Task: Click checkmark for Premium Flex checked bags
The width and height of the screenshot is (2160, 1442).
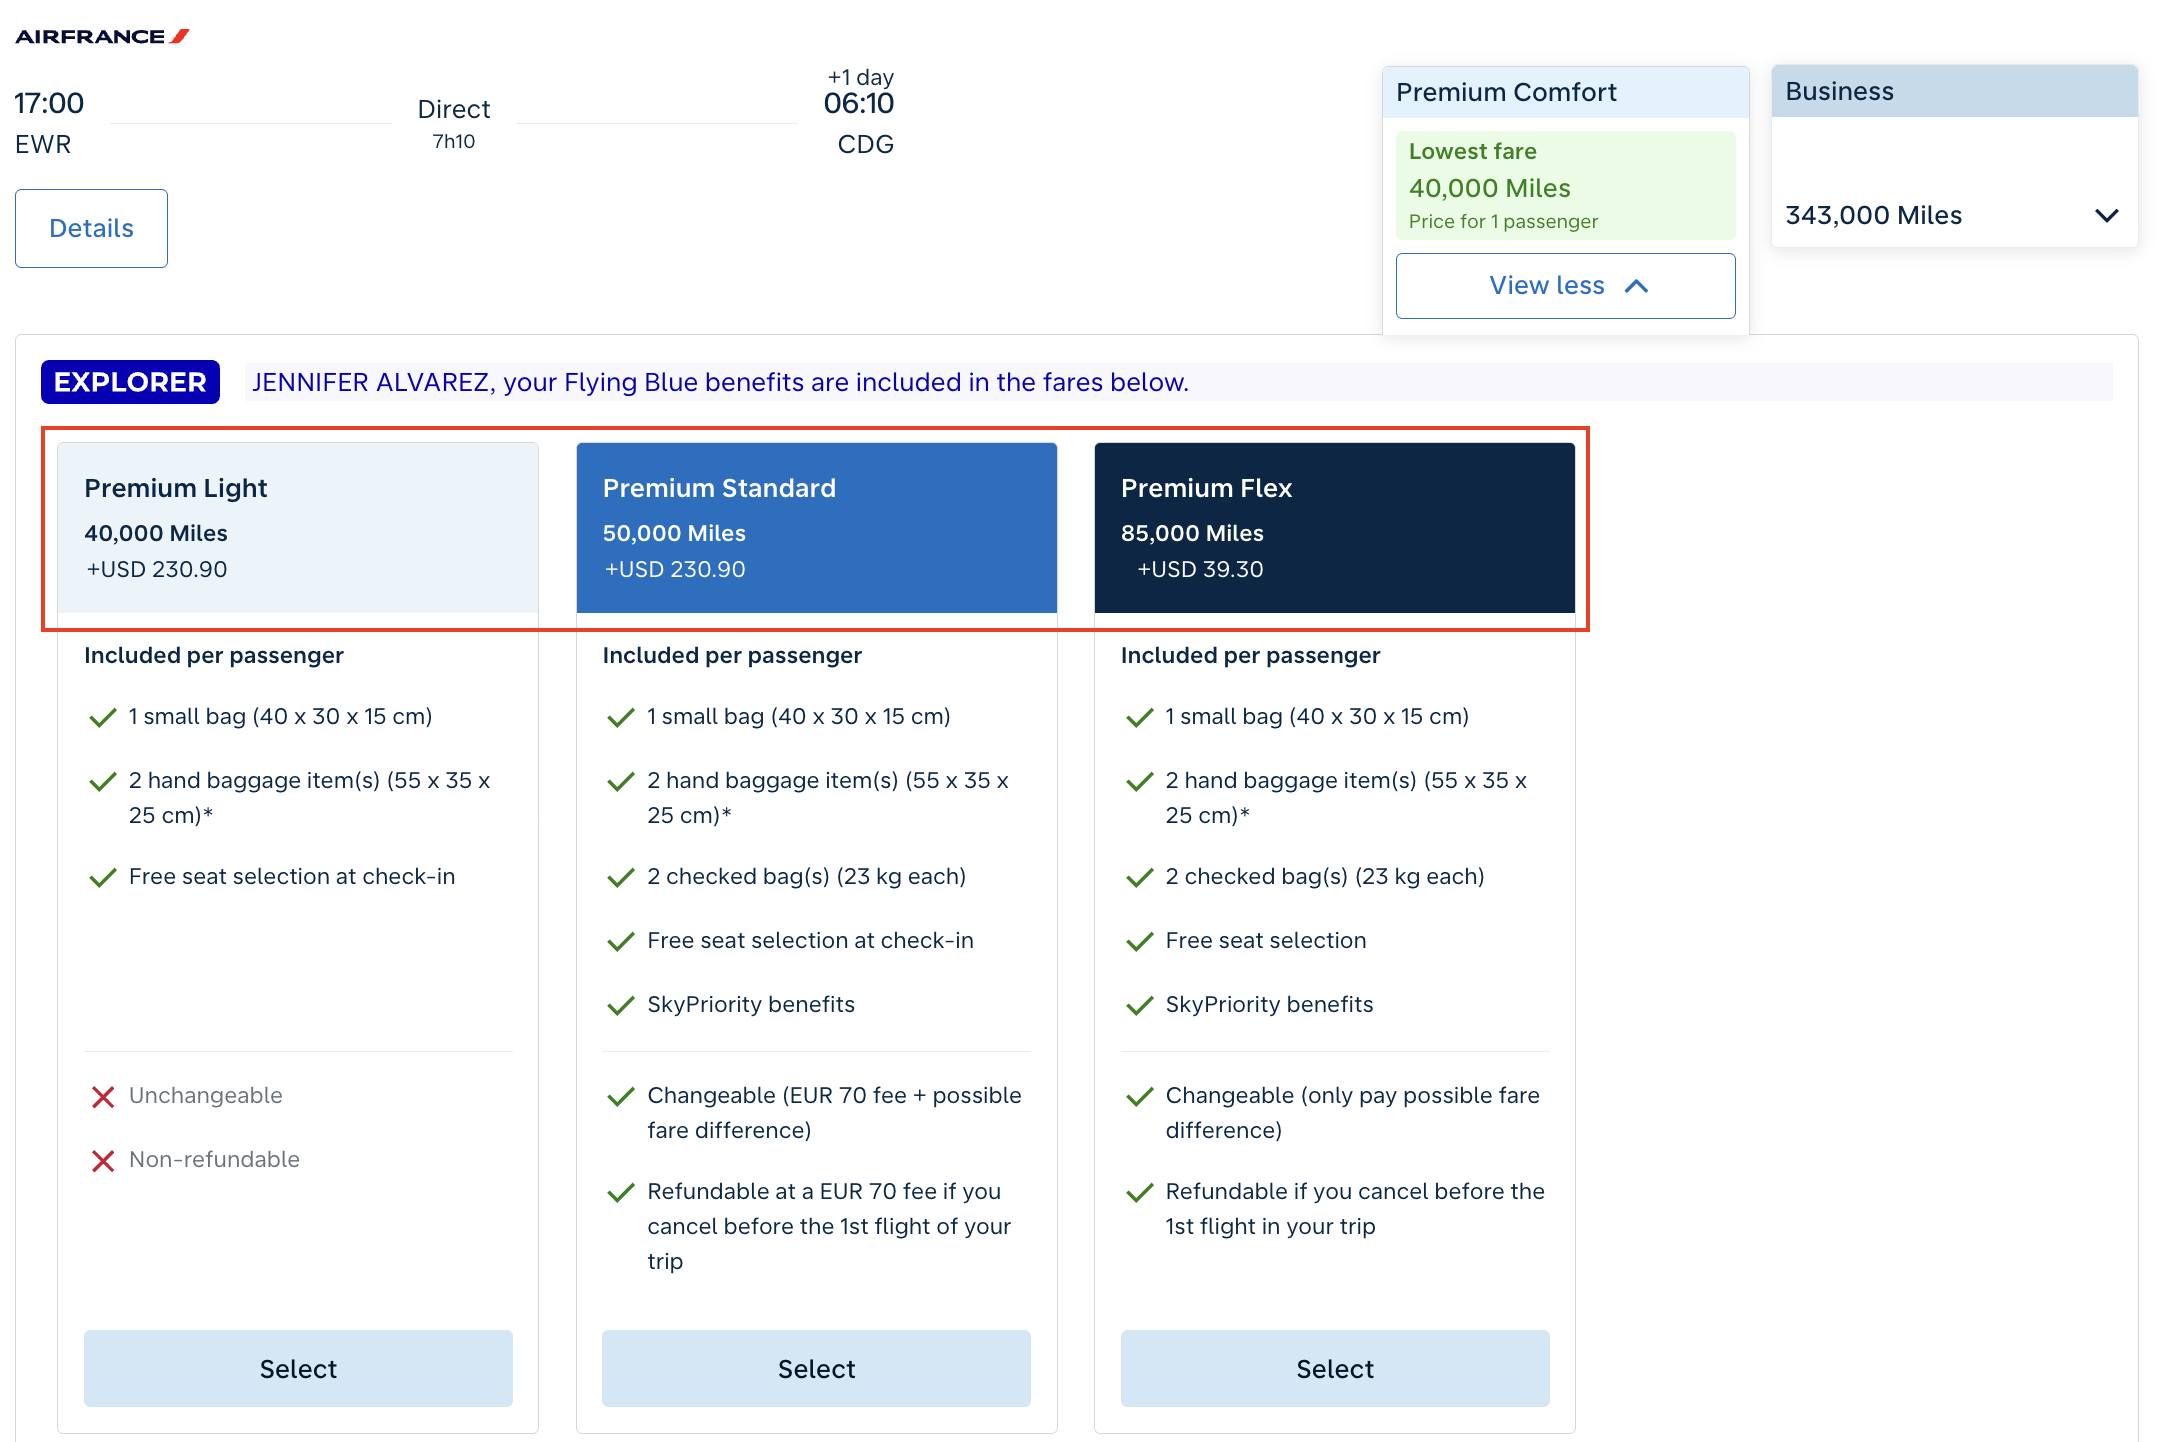Action: tap(1140, 878)
